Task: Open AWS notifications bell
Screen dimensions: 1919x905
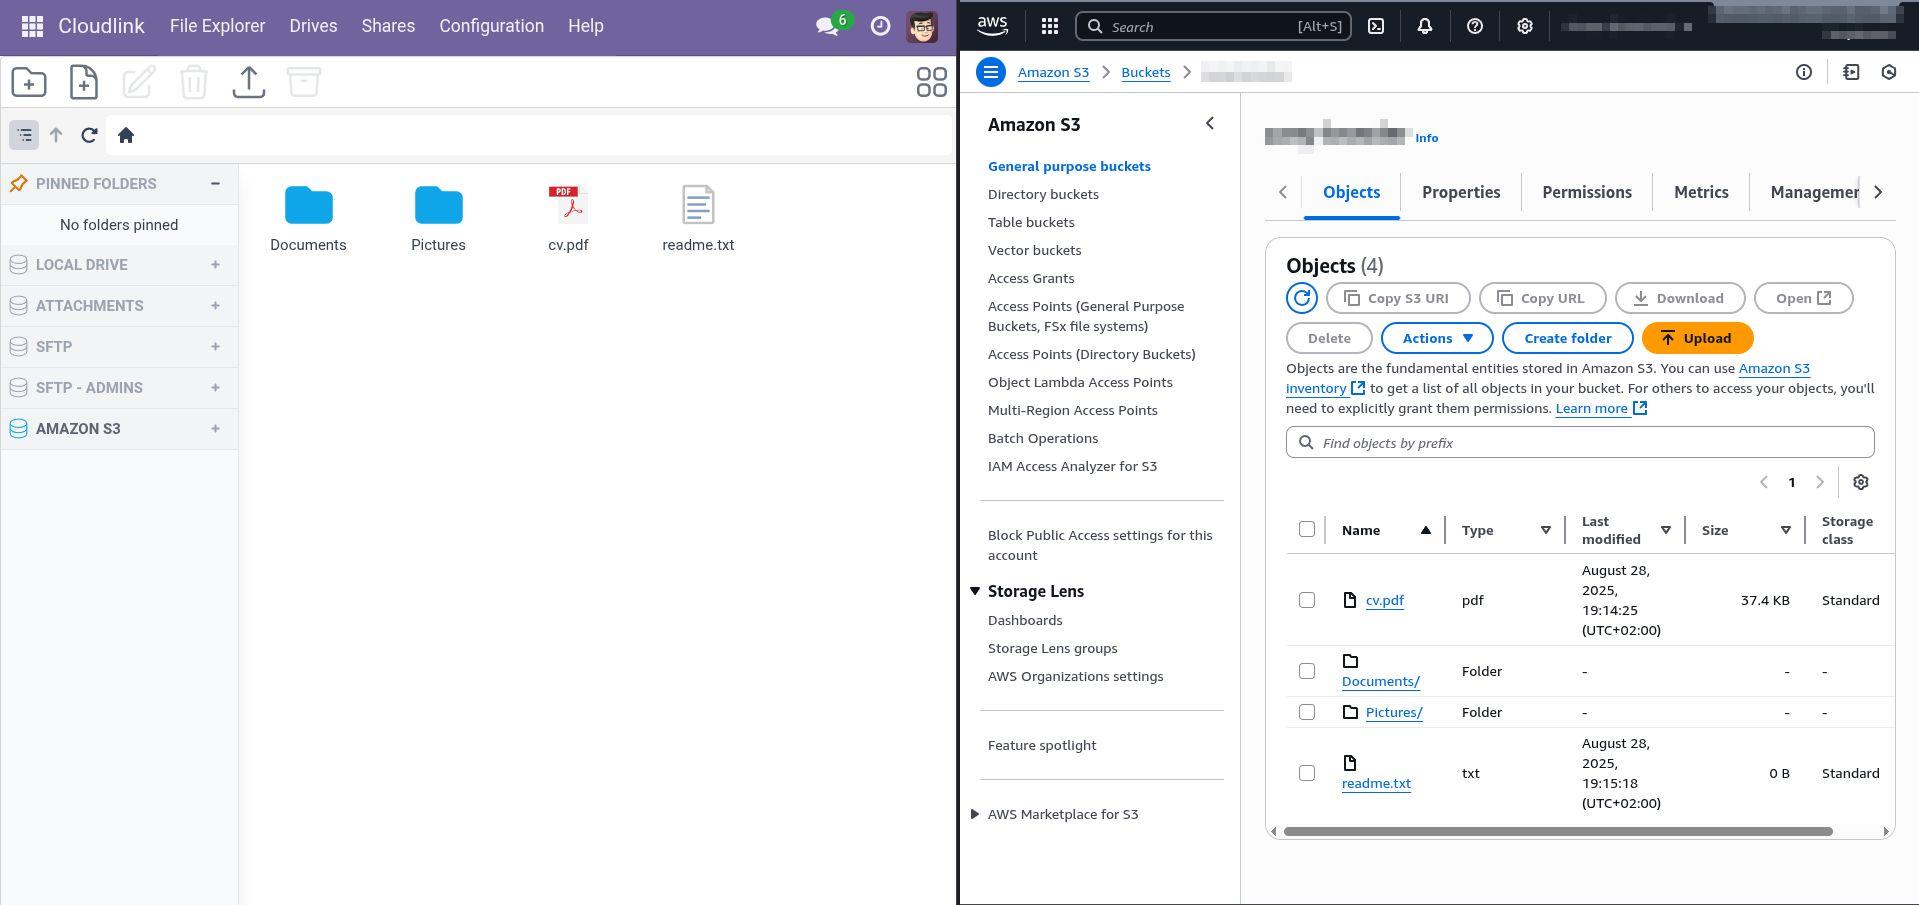Action: (x=1425, y=26)
